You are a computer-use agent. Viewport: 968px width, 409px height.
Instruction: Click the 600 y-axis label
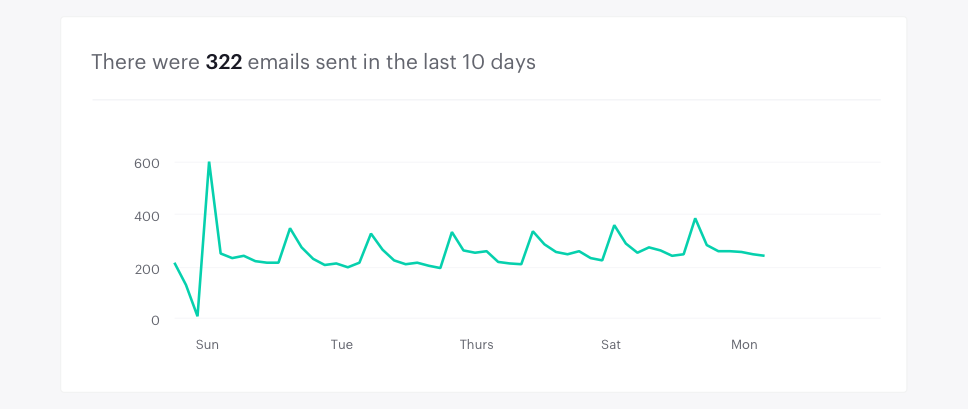click(146, 163)
